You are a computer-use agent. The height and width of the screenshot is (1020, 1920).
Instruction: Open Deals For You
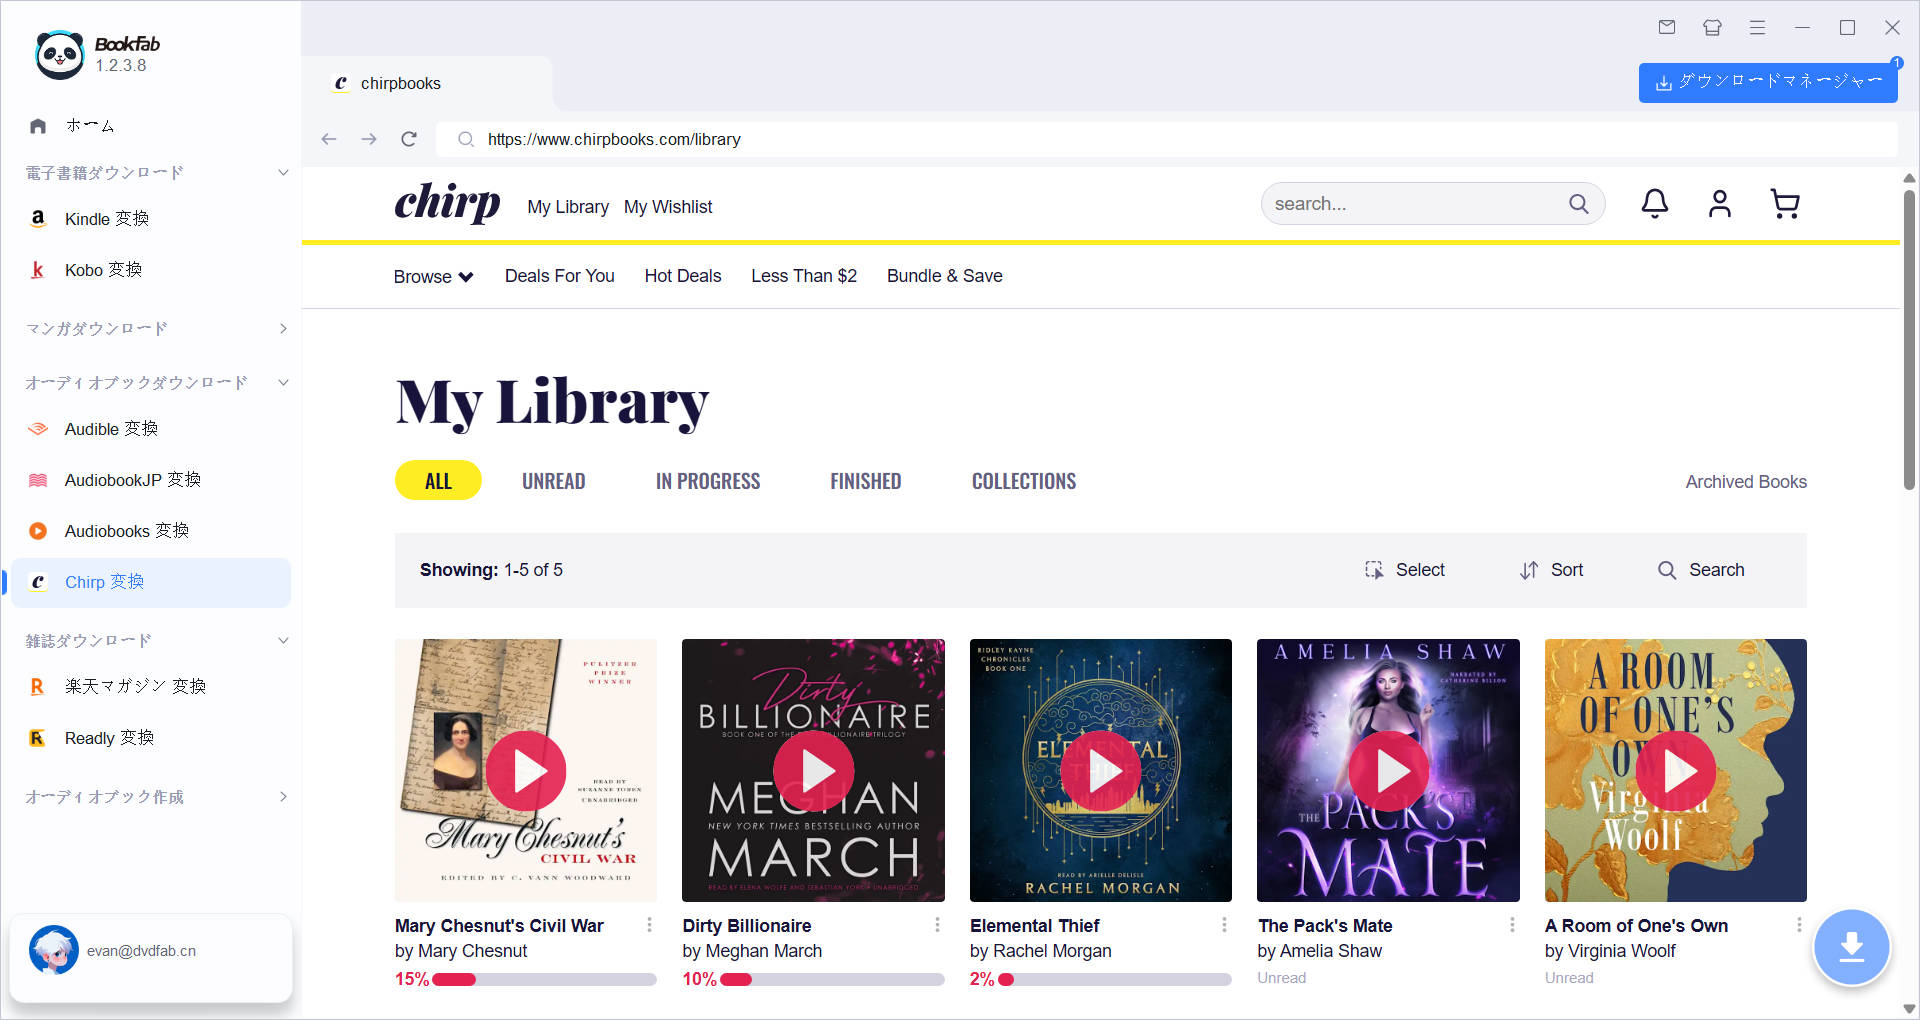pyautogui.click(x=560, y=276)
